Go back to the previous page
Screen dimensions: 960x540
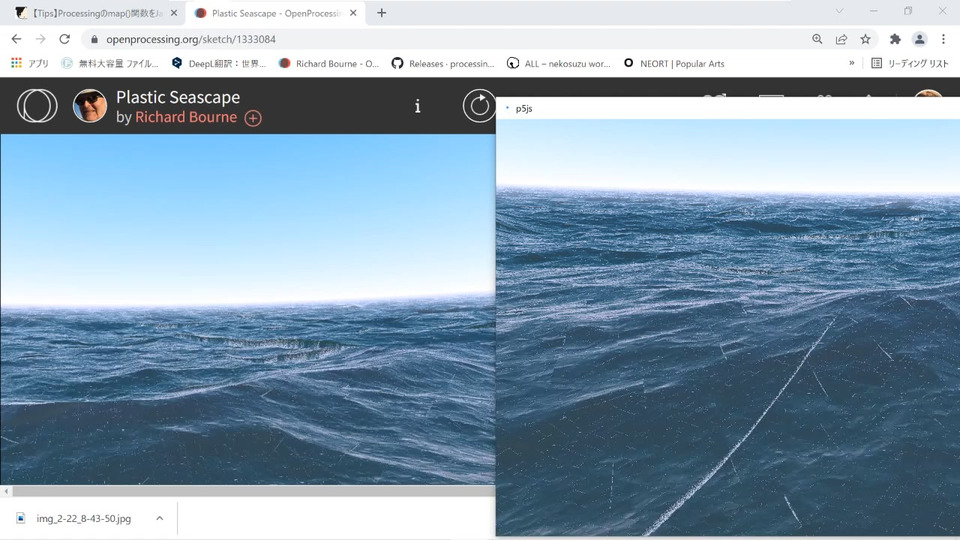(x=17, y=39)
